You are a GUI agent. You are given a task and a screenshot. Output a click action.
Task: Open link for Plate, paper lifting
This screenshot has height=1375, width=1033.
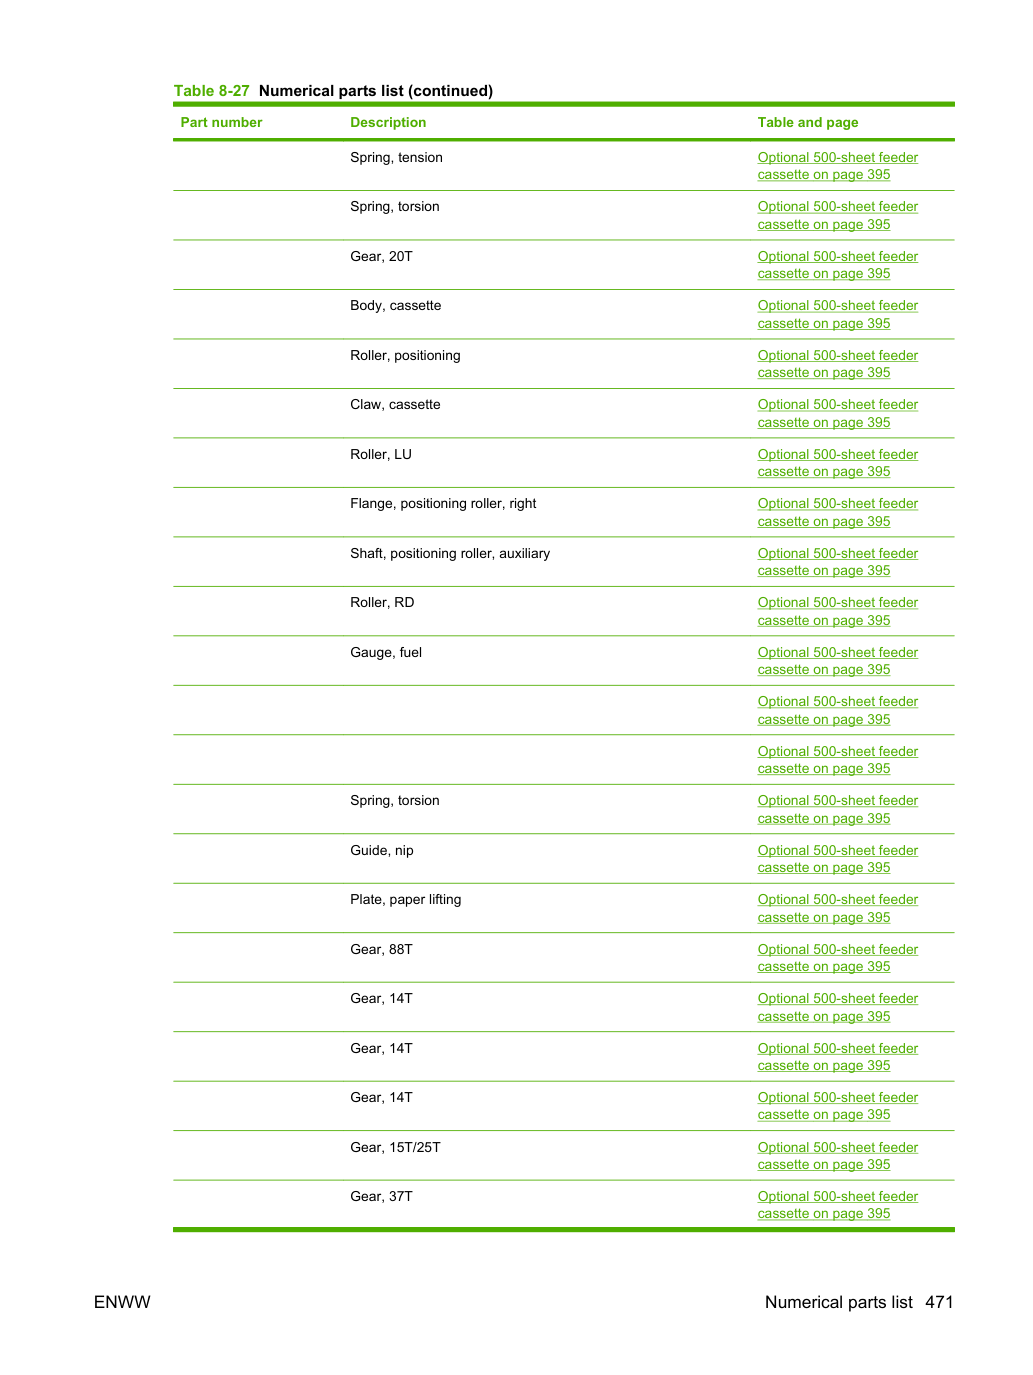tap(837, 909)
